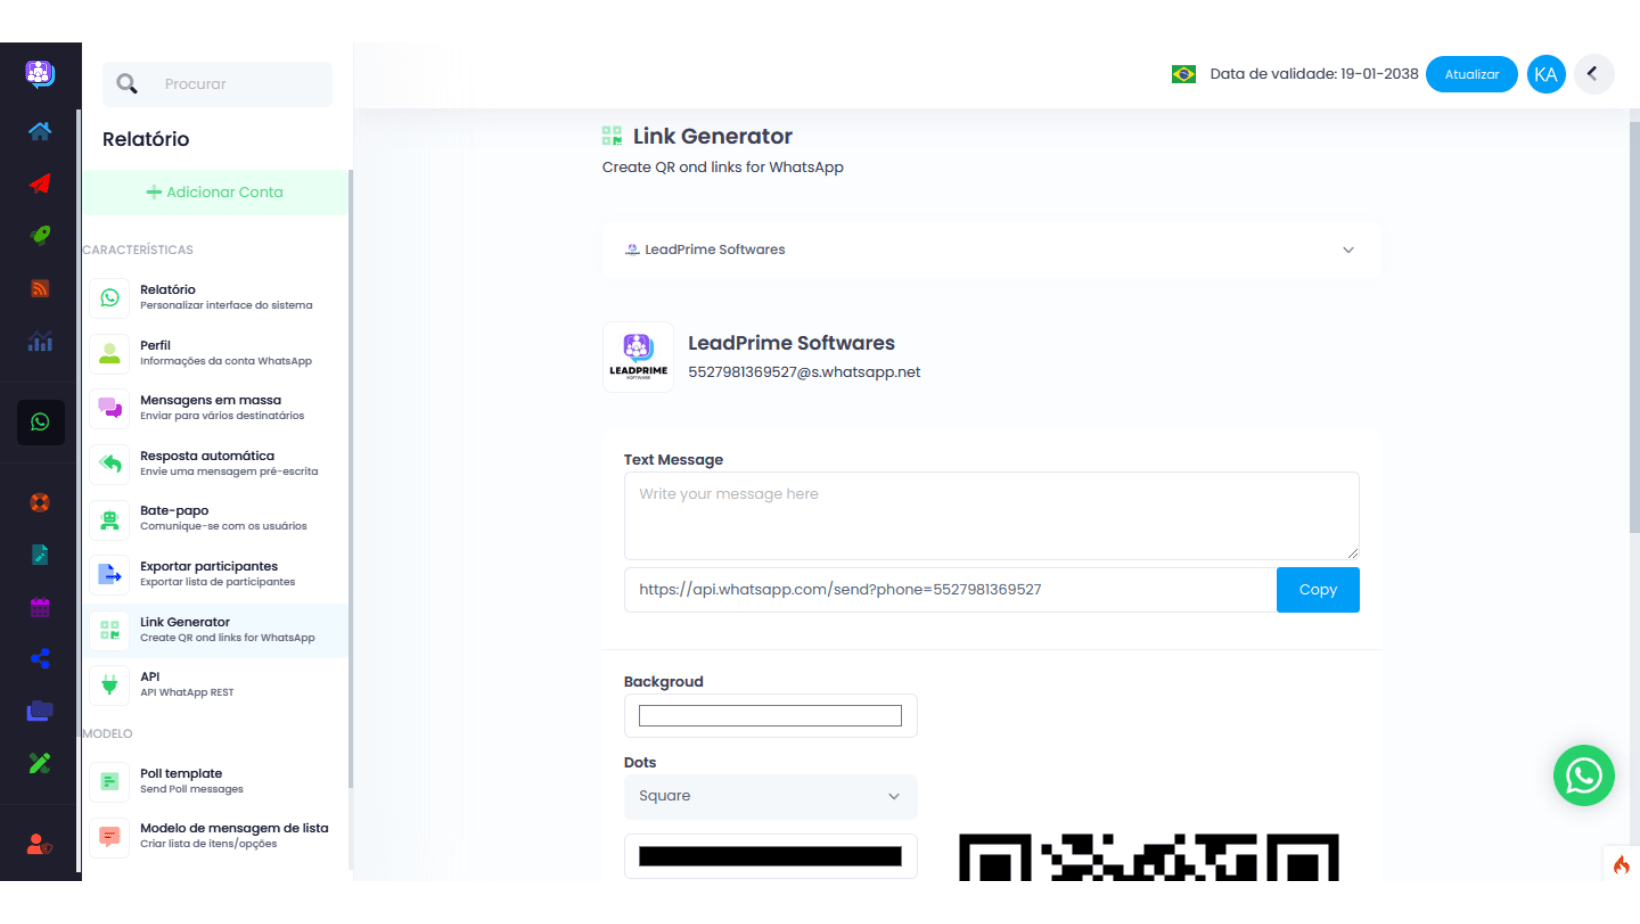The height and width of the screenshot is (924, 1640).
Task: Open the bar chart analytics icon
Action: [x=40, y=342]
